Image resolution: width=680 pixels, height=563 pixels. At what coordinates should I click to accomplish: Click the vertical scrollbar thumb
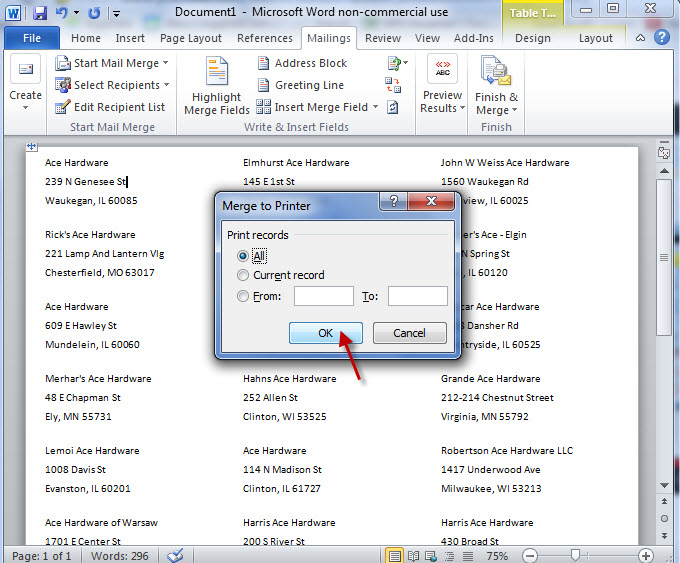(664, 257)
